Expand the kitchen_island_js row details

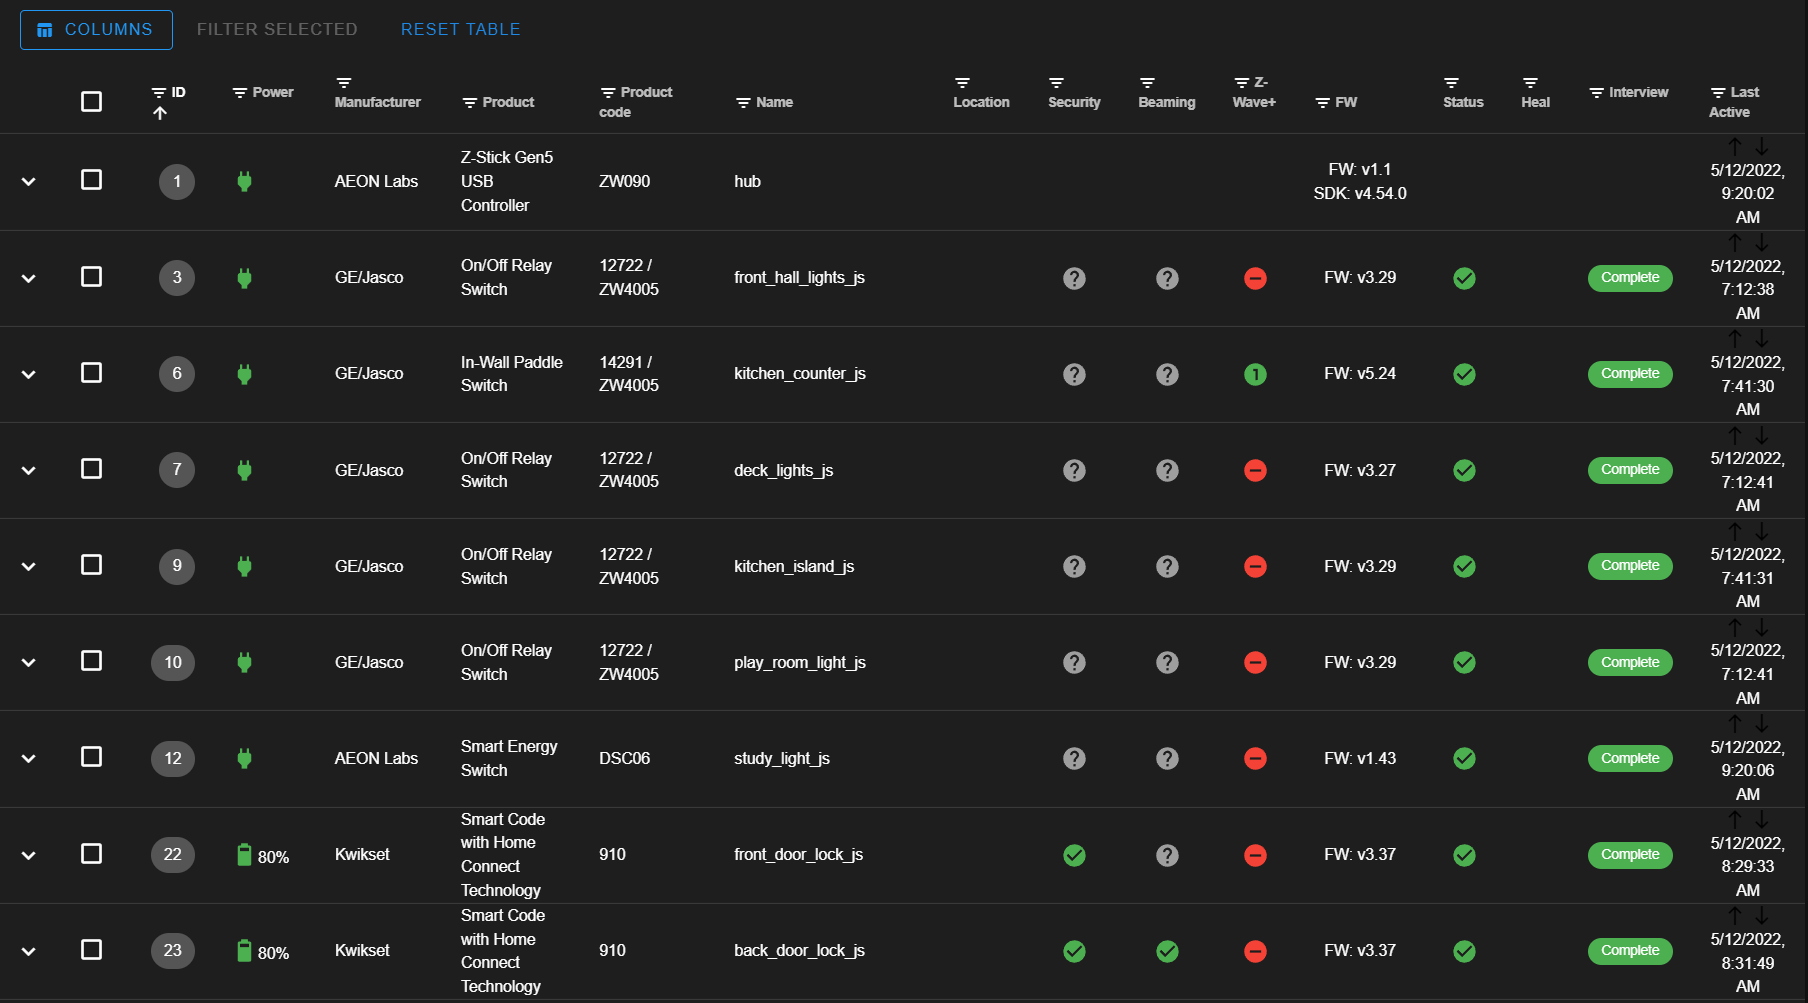(x=29, y=566)
